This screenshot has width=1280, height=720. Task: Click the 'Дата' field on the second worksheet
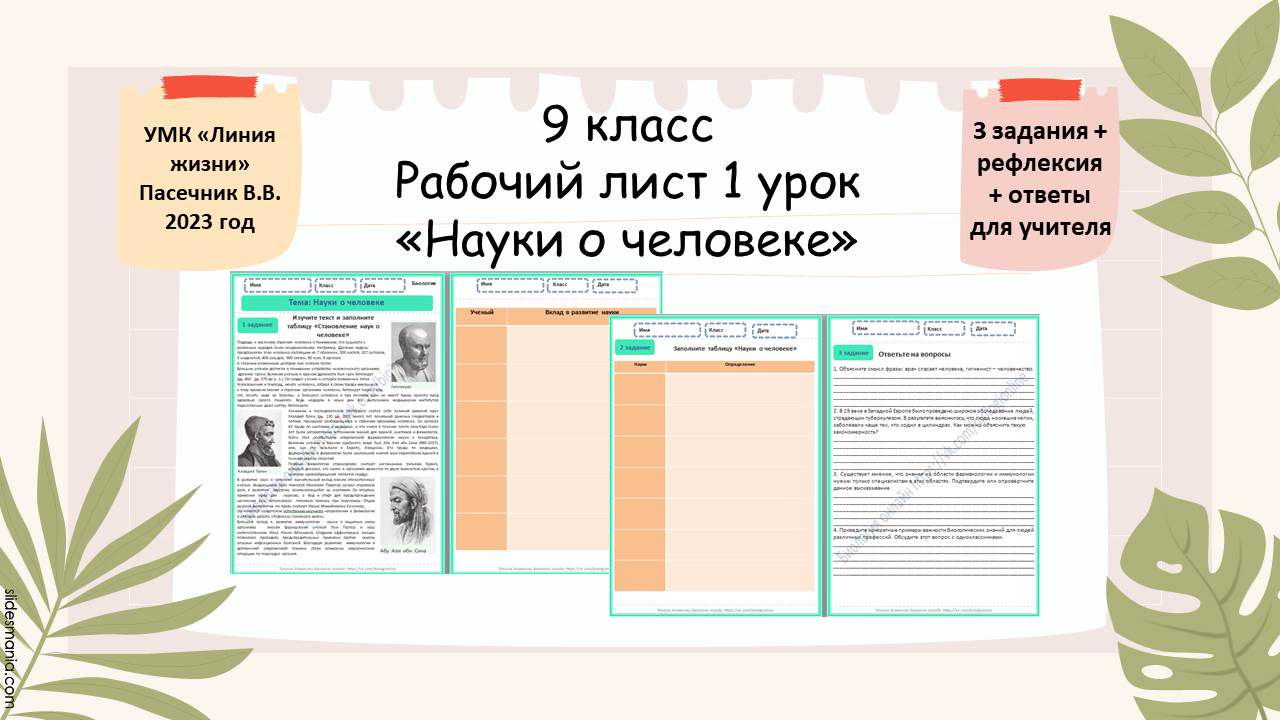click(x=617, y=284)
